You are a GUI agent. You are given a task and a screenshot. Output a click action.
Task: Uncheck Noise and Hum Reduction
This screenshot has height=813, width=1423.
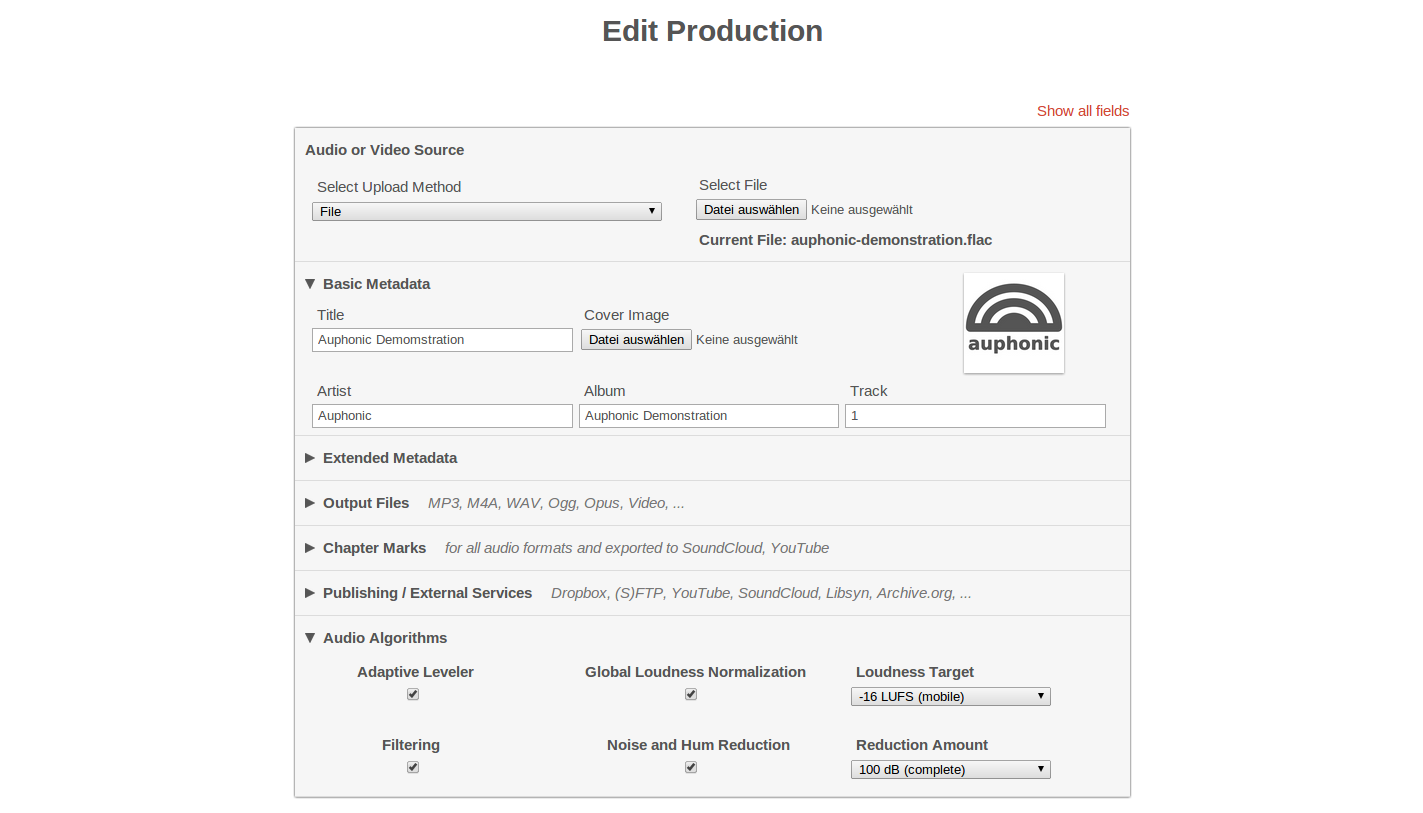(690, 767)
